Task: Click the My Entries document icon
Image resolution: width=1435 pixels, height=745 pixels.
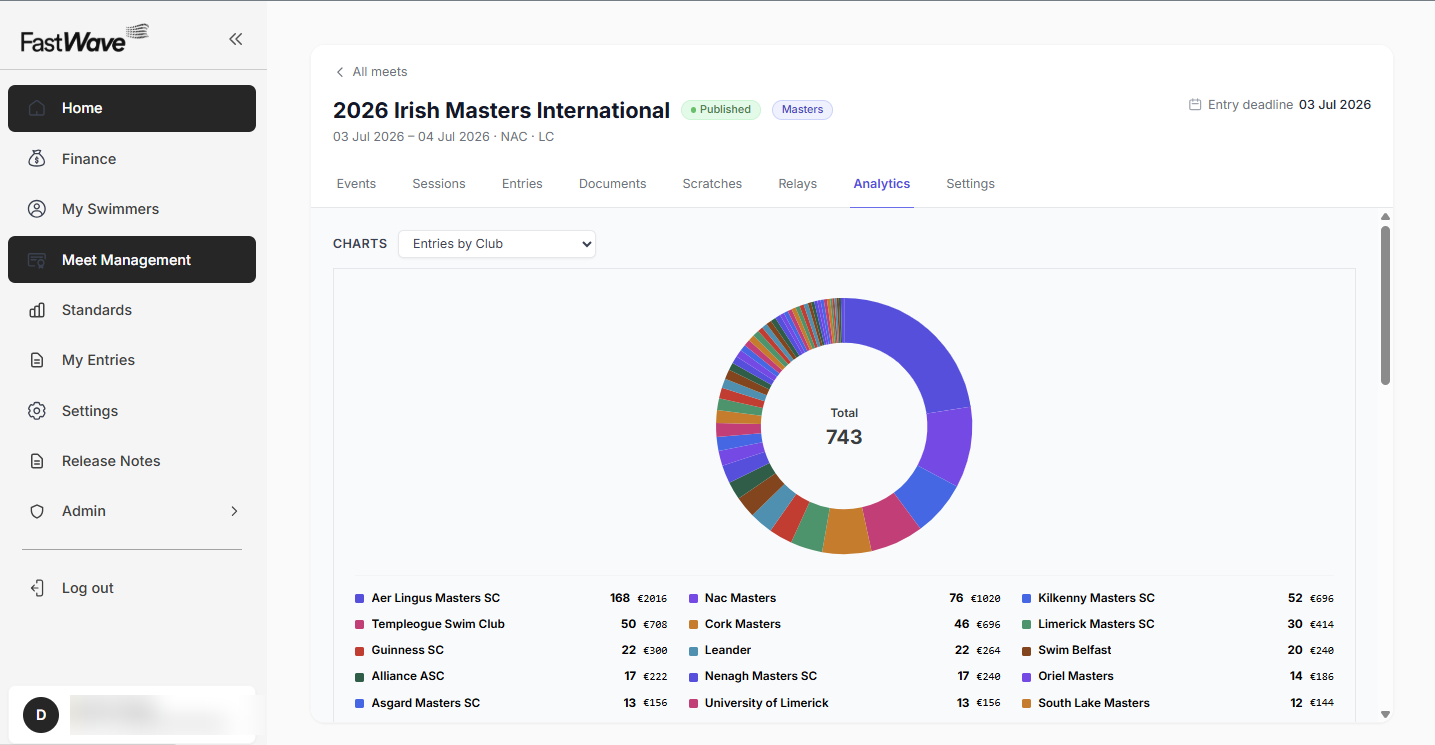Action: 37,360
